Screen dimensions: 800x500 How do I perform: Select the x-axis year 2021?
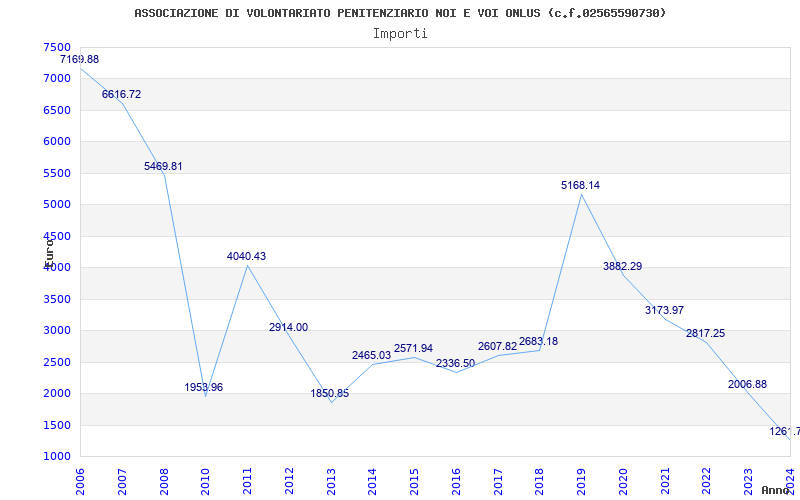coord(664,482)
